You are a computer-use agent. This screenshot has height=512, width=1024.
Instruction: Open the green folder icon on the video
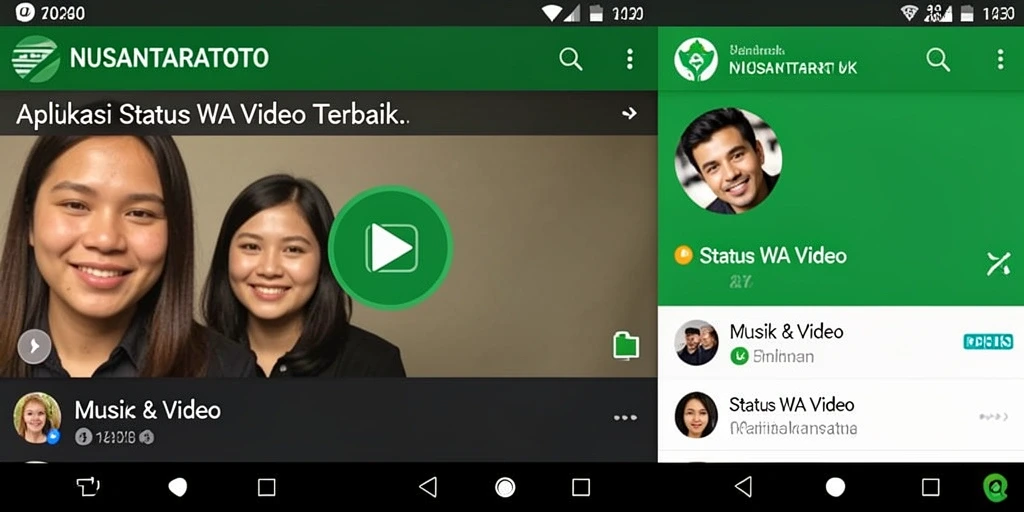click(x=626, y=345)
